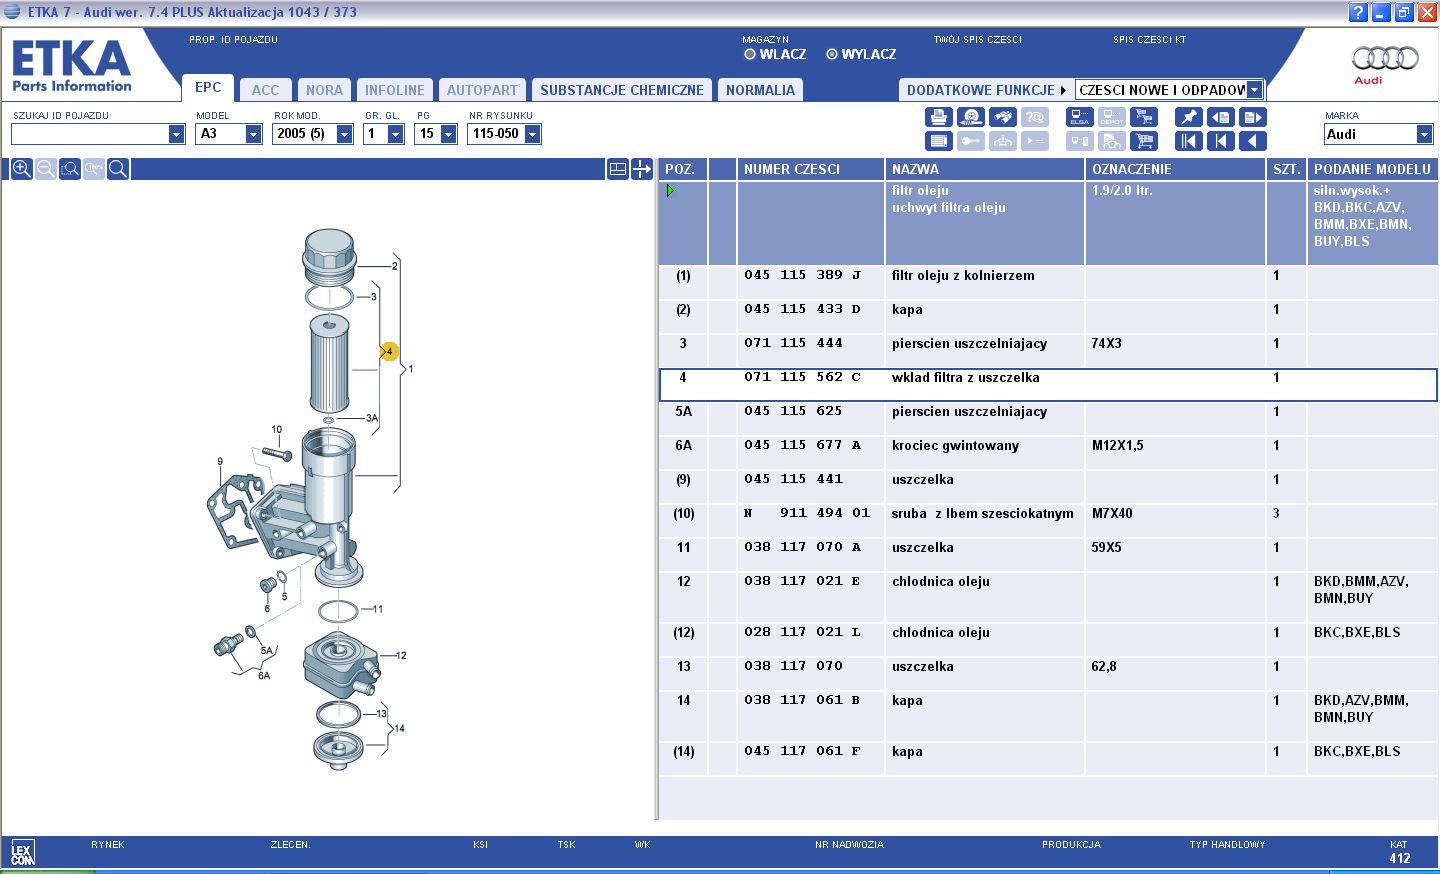Image resolution: width=1440 pixels, height=874 pixels.
Task: Go to next page with right-arrow page icon
Action: click(x=1252, y=117)
